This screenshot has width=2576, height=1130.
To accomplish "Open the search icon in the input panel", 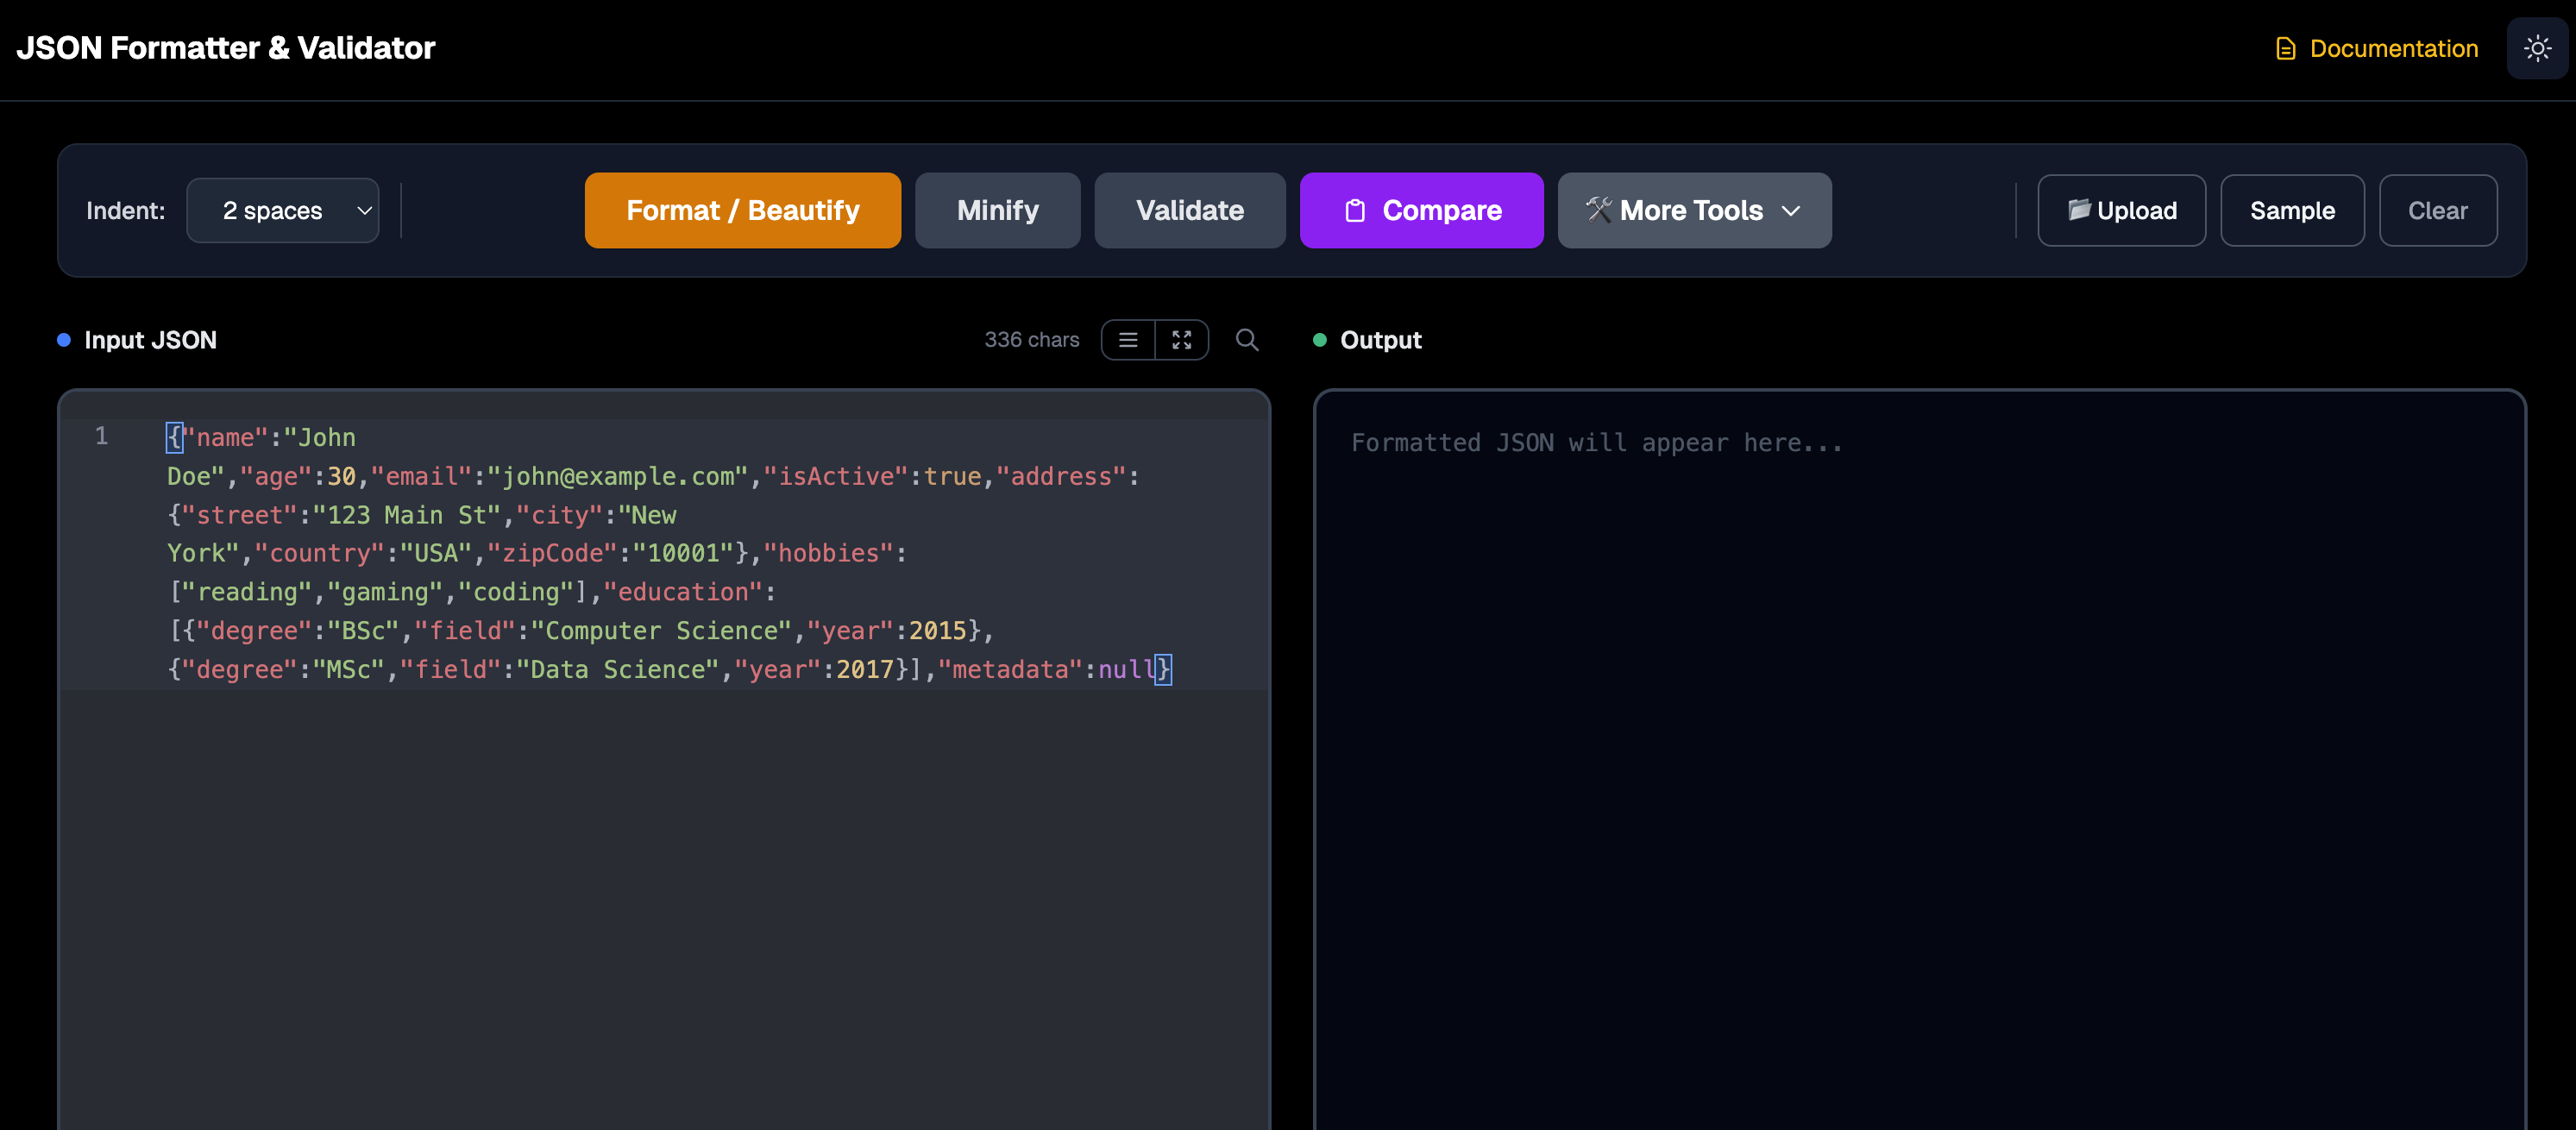I will coord(1246,340).
